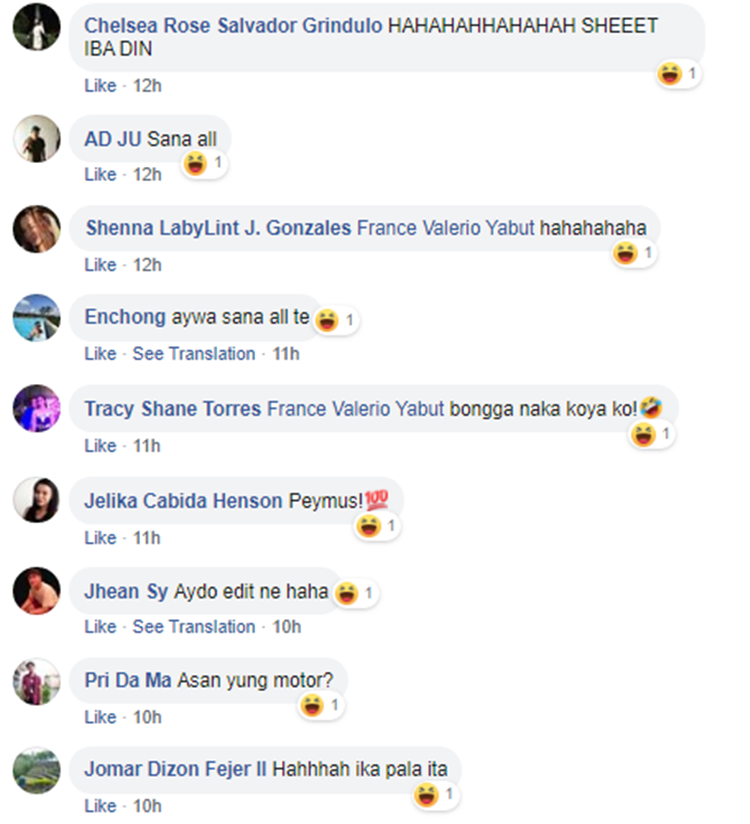Open Haha reaction on Shenna LabyLint's comment
The image size is (750, 824).
[x=634, y=253]
